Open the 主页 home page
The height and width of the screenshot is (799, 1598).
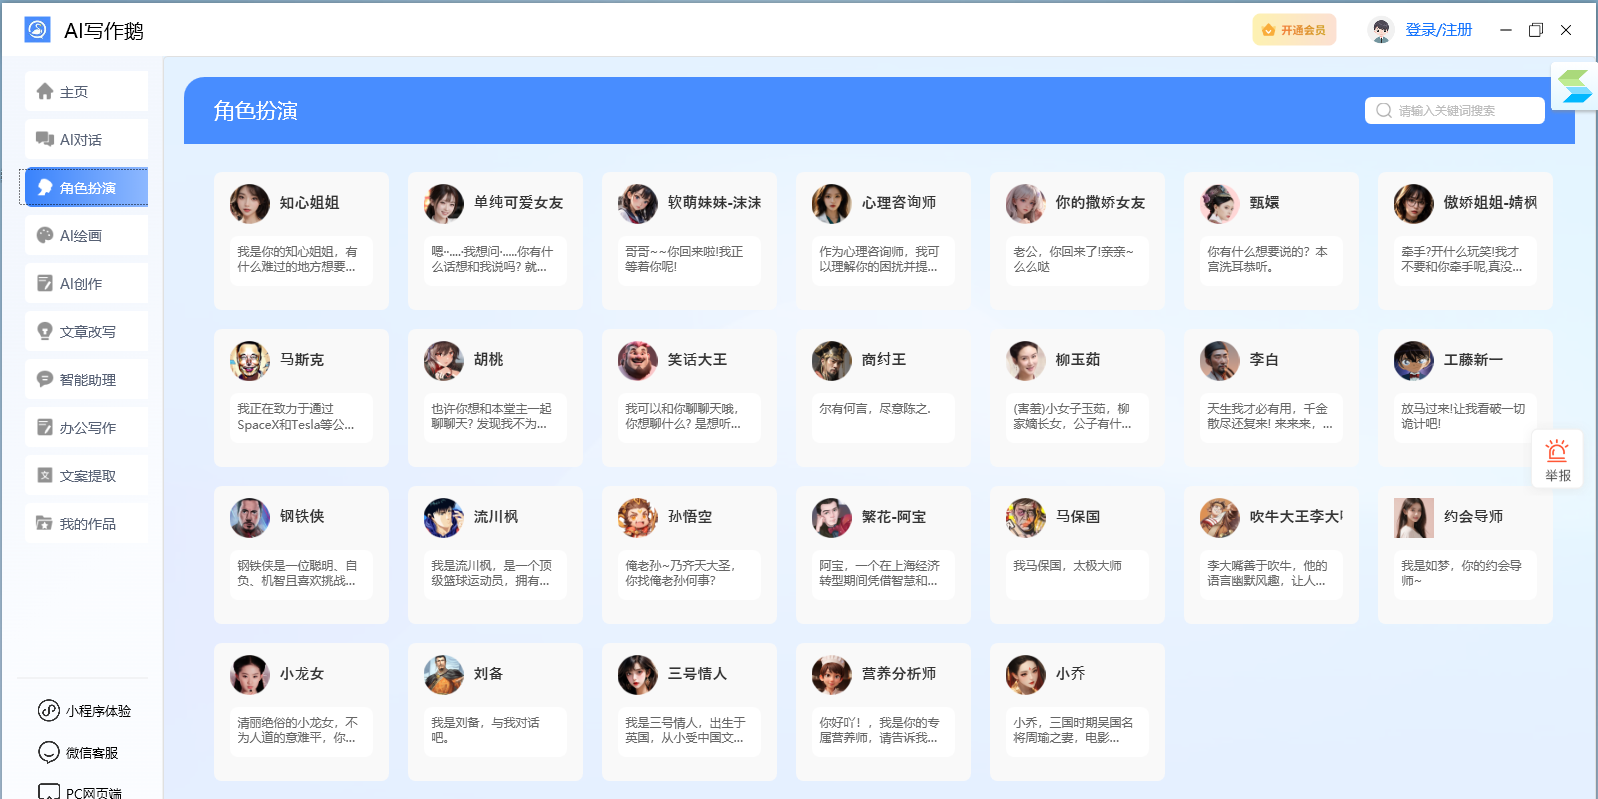coord(86,92)
